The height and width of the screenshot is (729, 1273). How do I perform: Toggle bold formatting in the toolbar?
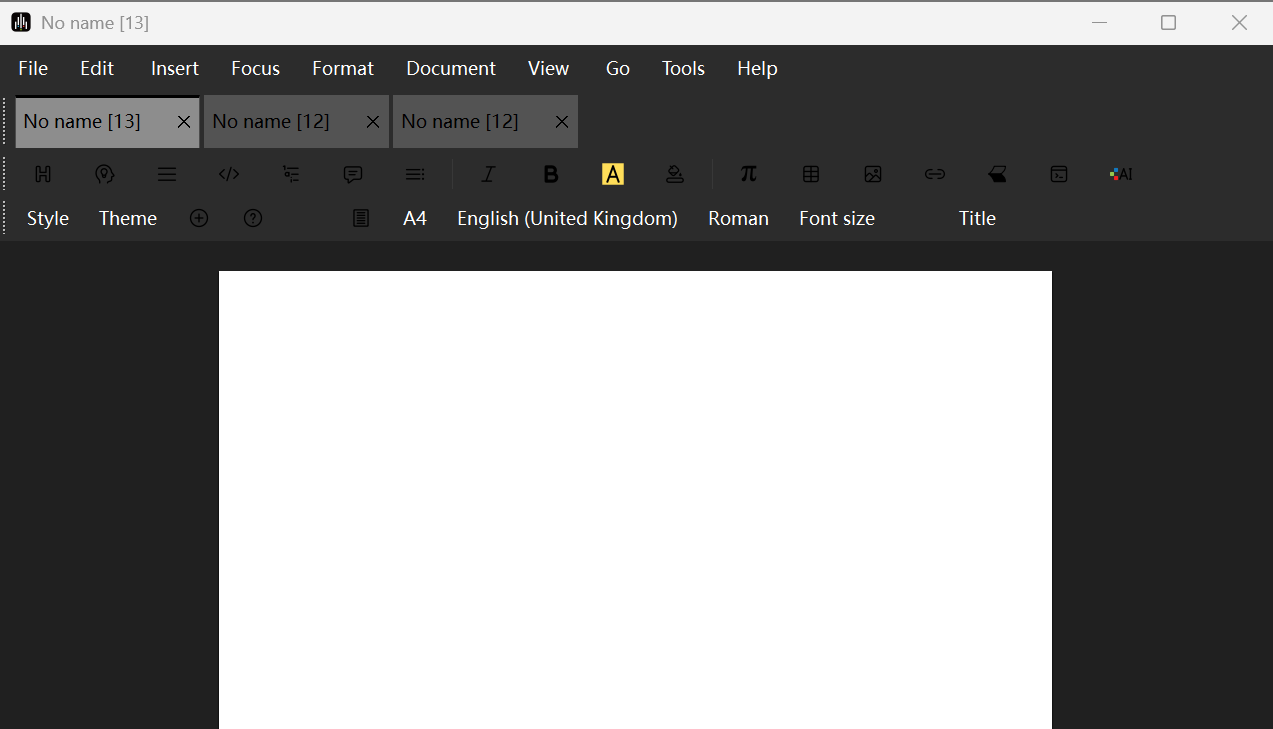tap(550, 174)
